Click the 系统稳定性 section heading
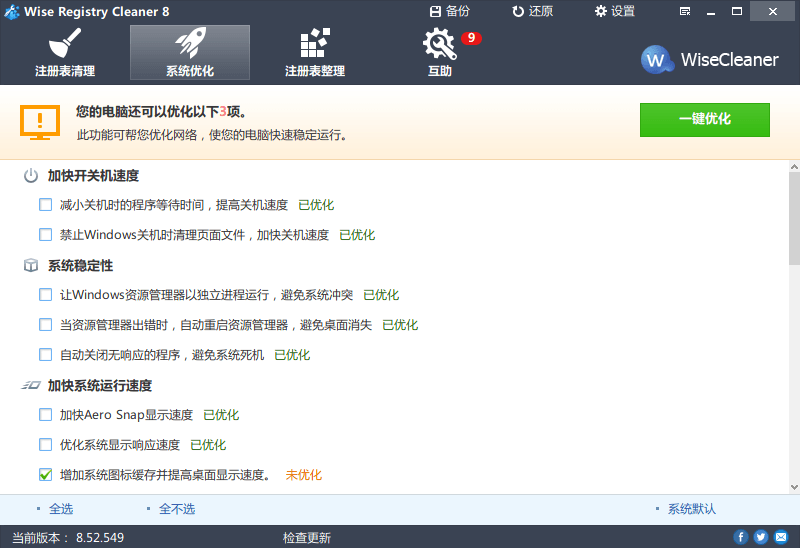 pos(81,266)
